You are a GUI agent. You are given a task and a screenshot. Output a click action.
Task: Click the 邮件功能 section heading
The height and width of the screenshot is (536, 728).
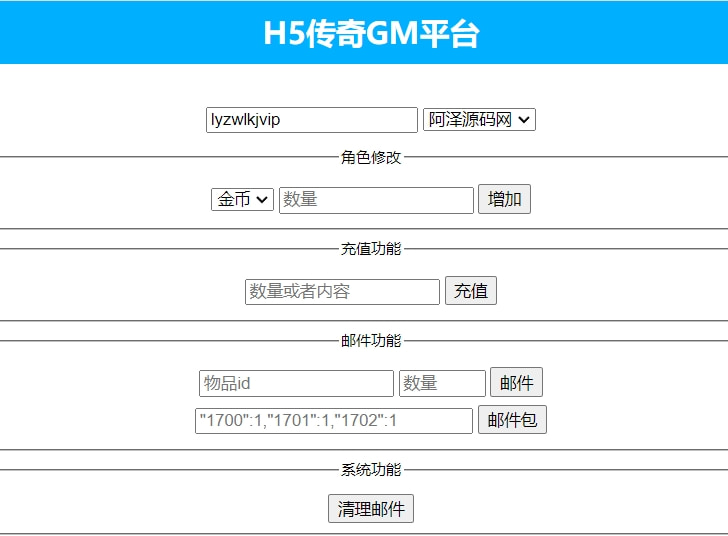click(x=371, y=341)
